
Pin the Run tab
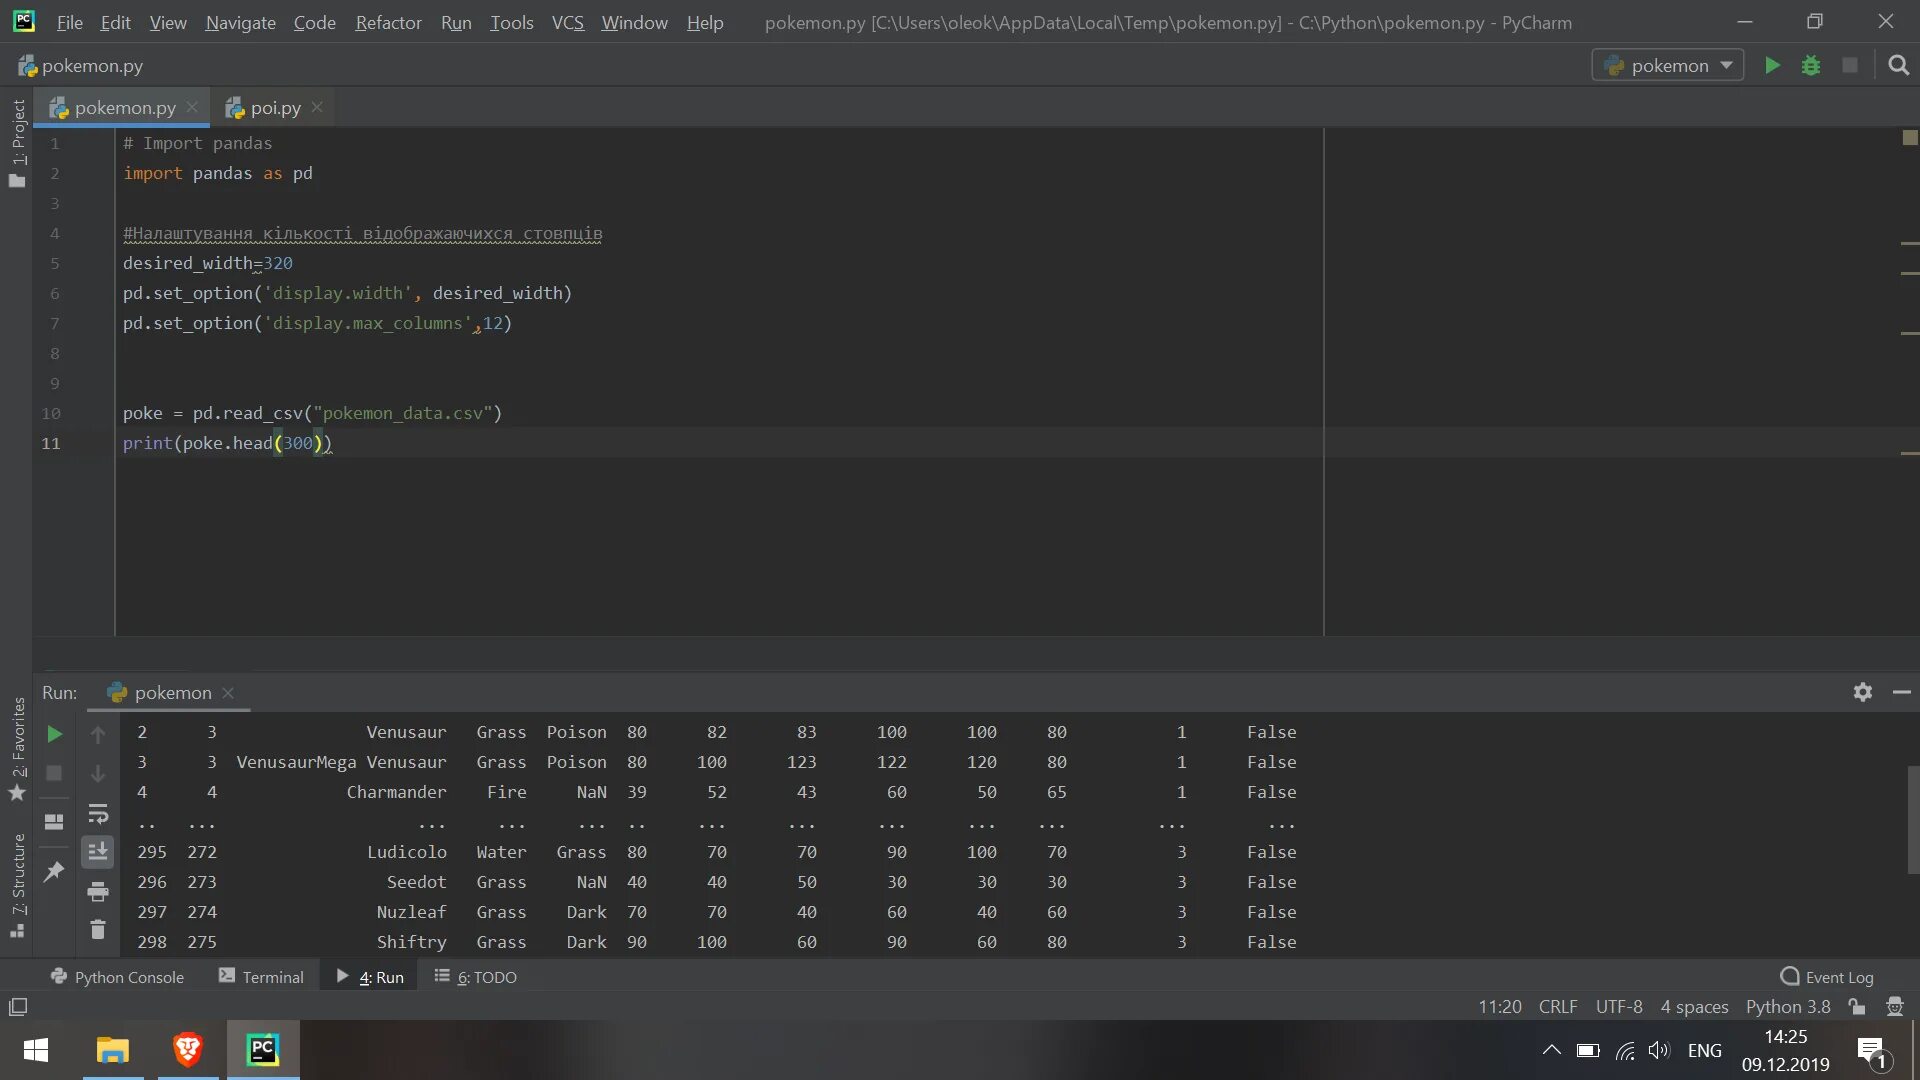(55, 871)
